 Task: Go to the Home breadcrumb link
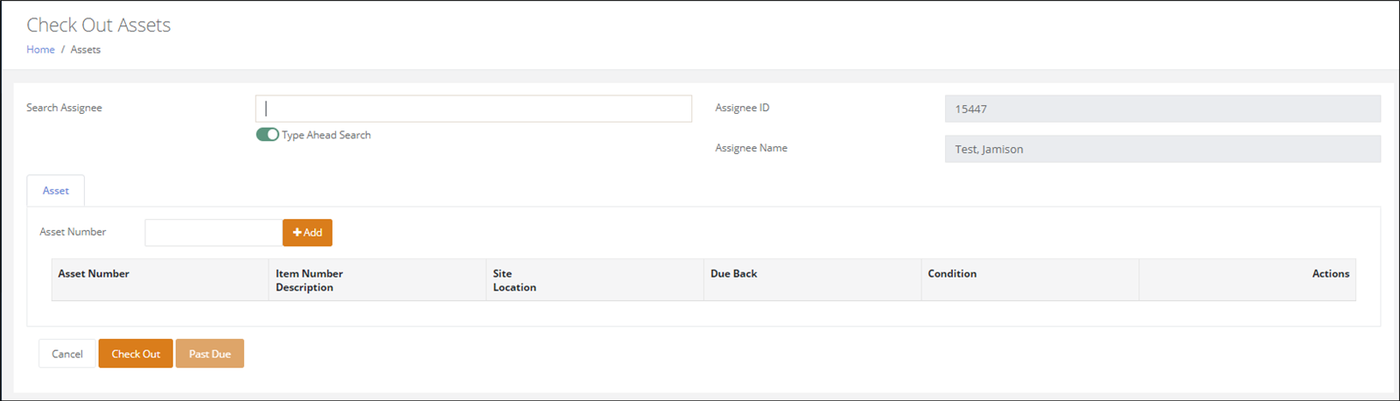point(40,49)
